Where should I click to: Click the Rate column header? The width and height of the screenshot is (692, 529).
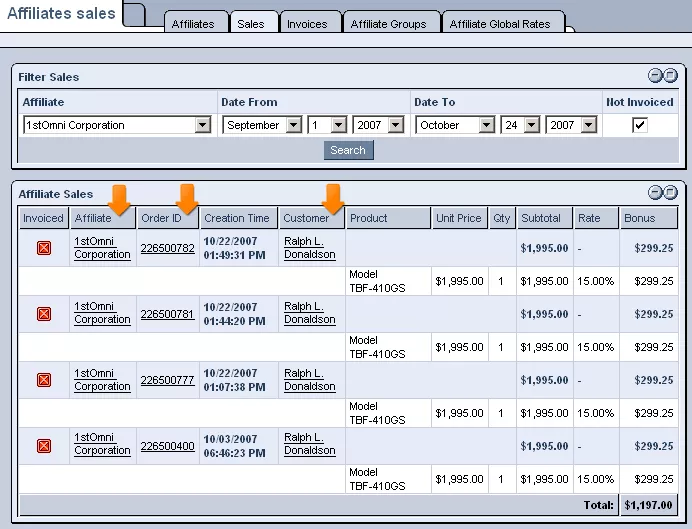pos(595,218)
